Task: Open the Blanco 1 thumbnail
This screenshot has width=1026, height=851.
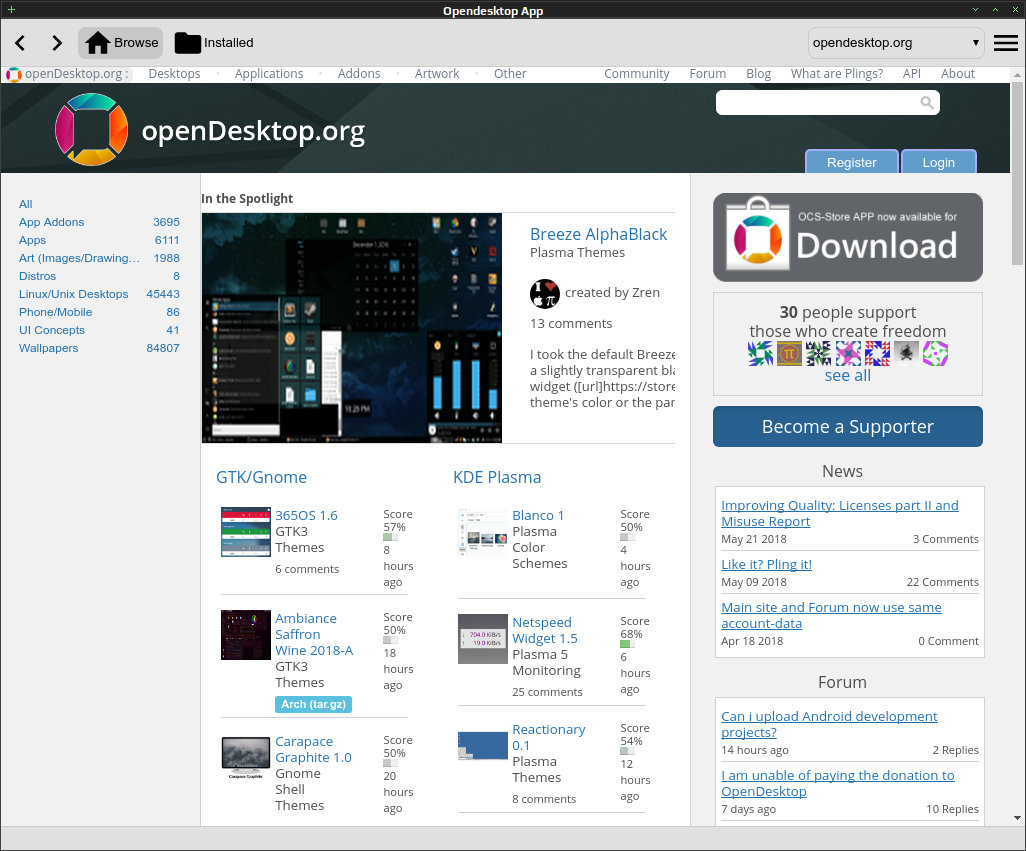Action: coord(483,532)
